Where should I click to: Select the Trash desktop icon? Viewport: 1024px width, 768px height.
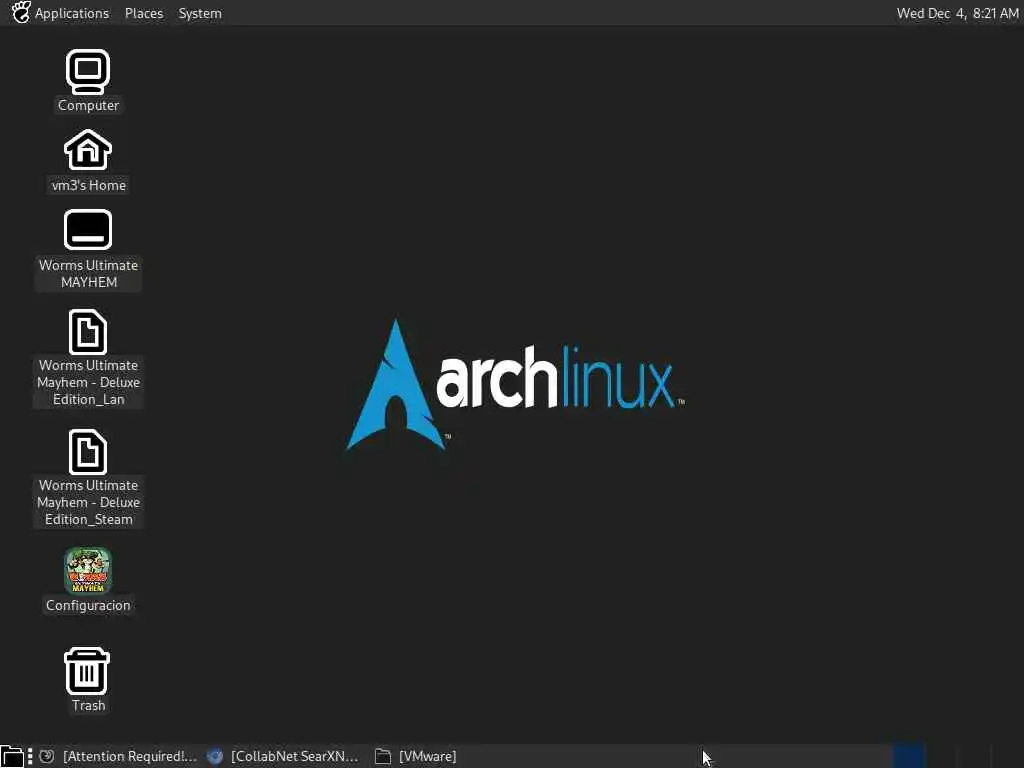pyautogui.click(x=88, y=671)
